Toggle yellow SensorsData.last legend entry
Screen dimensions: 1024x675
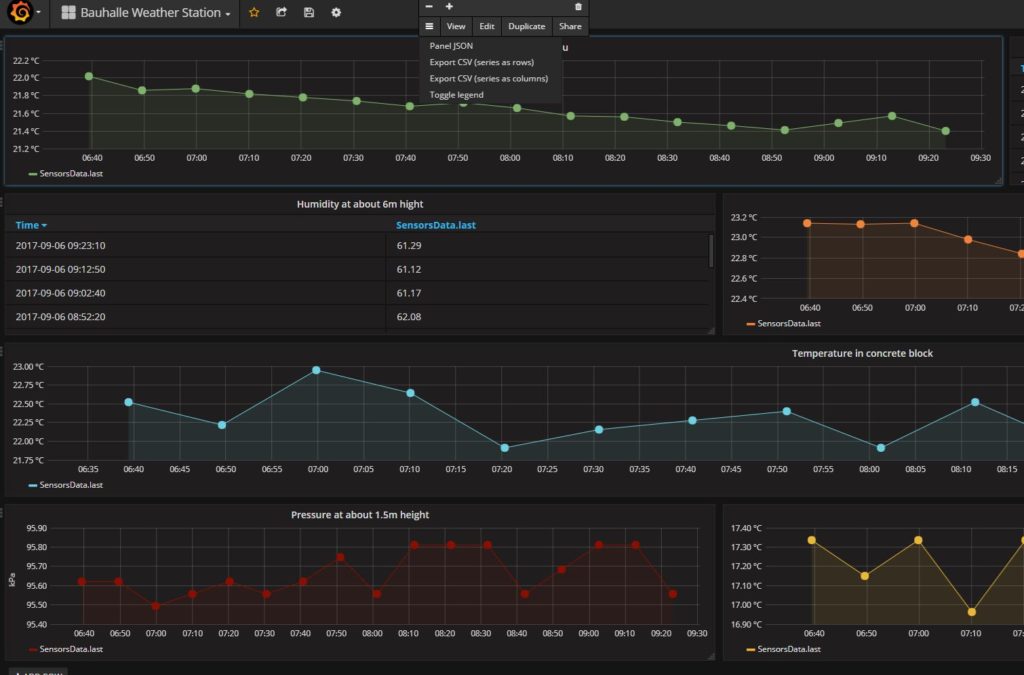(x=788, y=649)
